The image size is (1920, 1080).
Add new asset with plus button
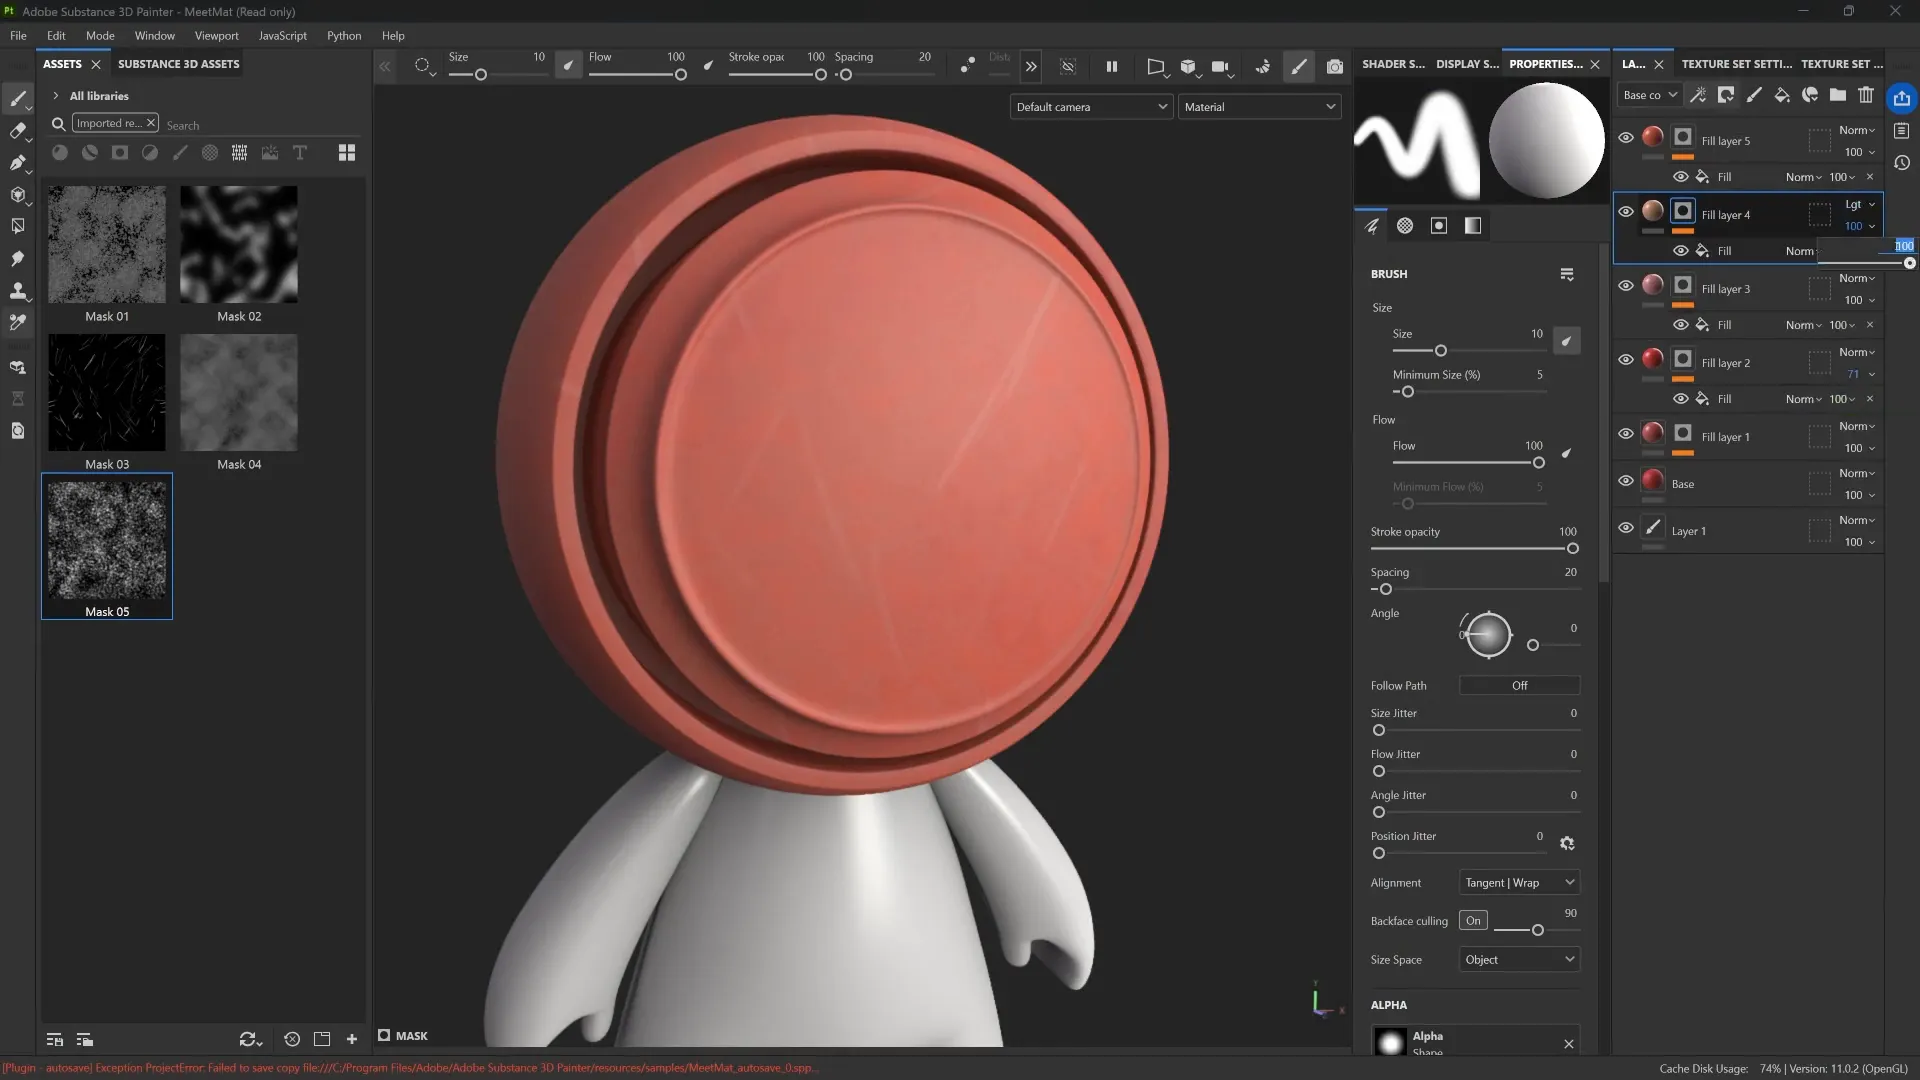tap(351, 1040)
